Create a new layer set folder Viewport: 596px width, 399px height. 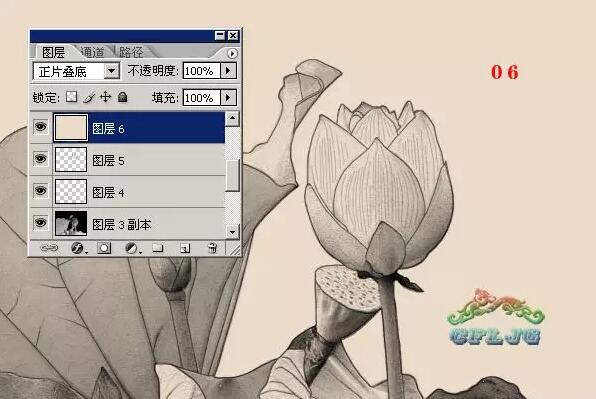click(158, 248)
